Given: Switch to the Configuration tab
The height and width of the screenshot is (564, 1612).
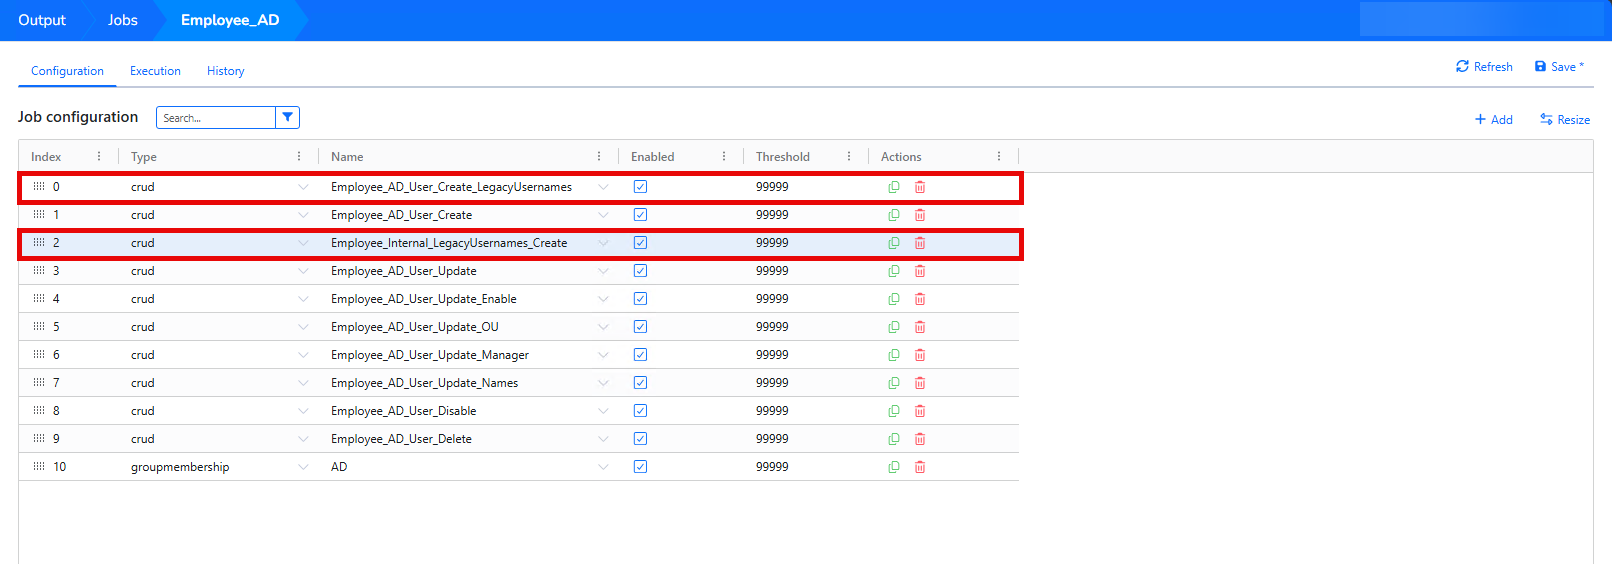Looking at the screenshot, I should tap(67, 71).
